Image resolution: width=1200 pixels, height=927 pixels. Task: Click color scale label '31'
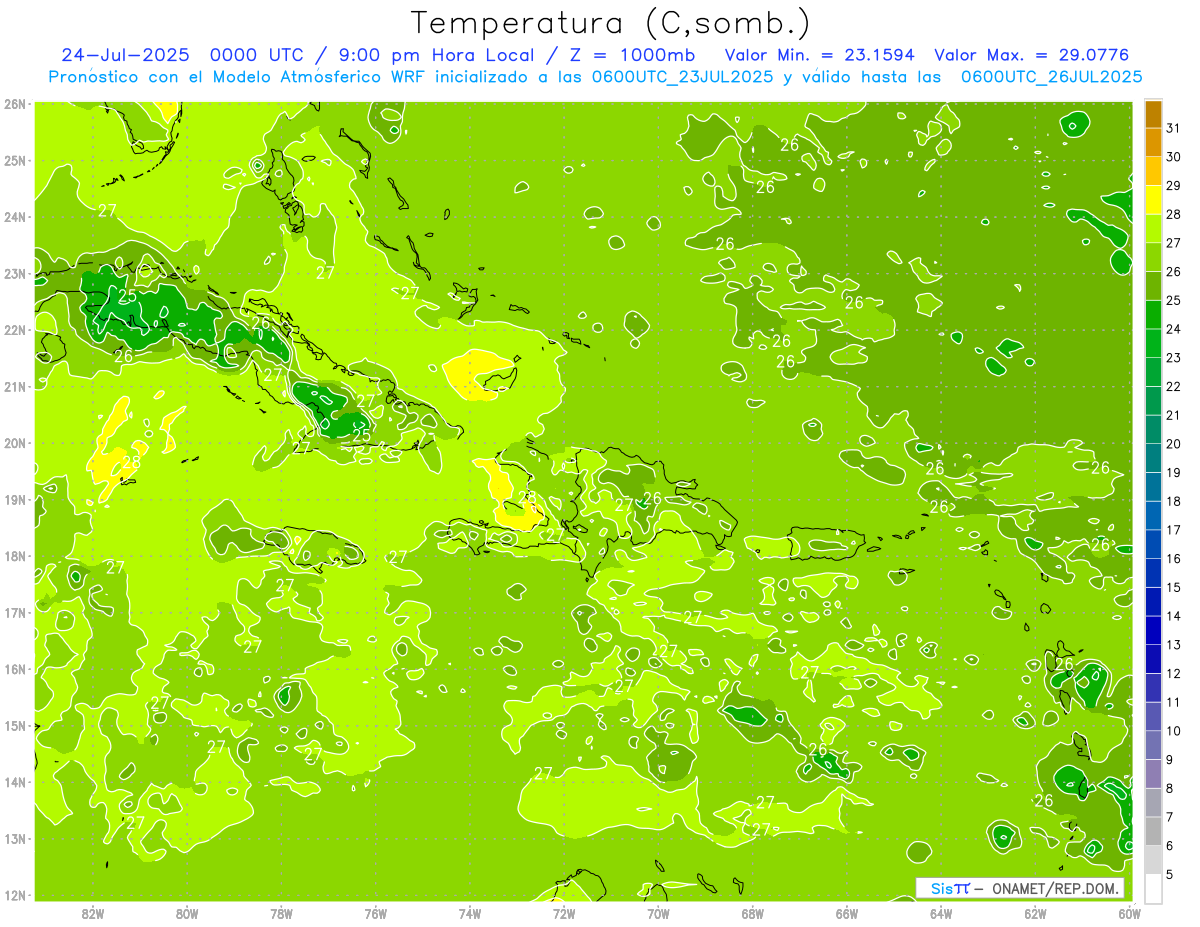1174,128
